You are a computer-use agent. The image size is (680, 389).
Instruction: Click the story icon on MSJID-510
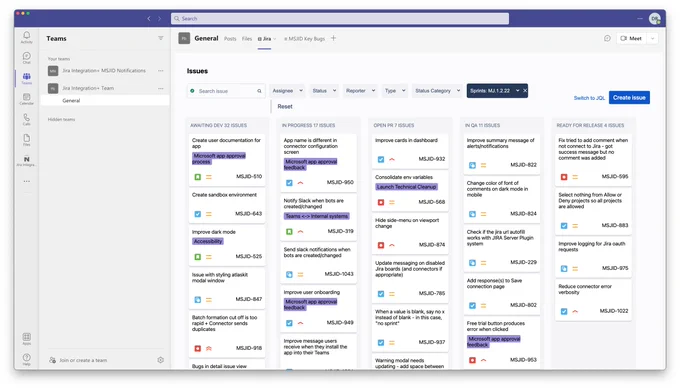(x=198, y=177)
